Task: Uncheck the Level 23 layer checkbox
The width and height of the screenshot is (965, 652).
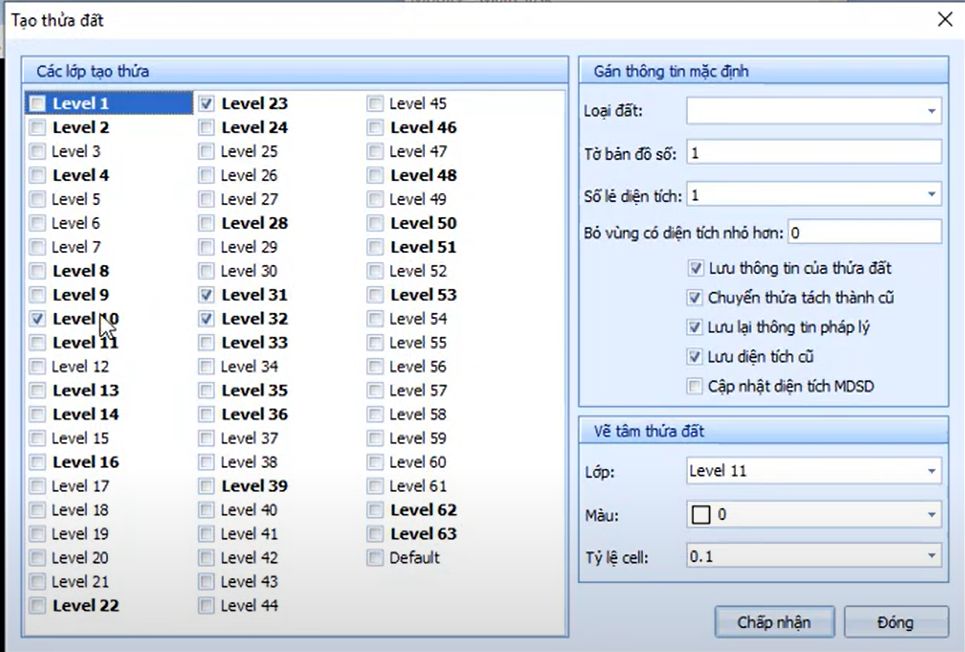Action: tap(207, 103)
